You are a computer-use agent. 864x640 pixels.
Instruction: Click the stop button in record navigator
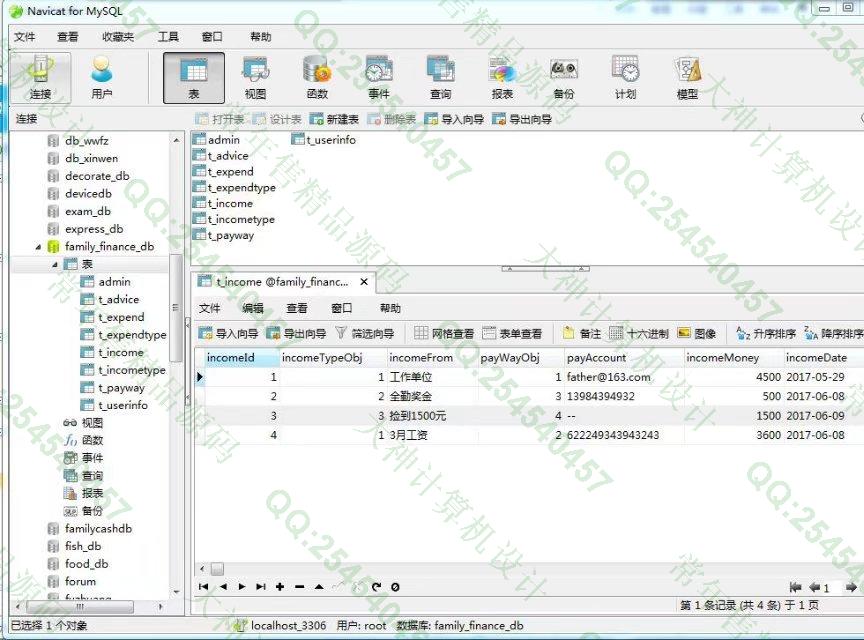pyautogui.click(x=395, y=587)
